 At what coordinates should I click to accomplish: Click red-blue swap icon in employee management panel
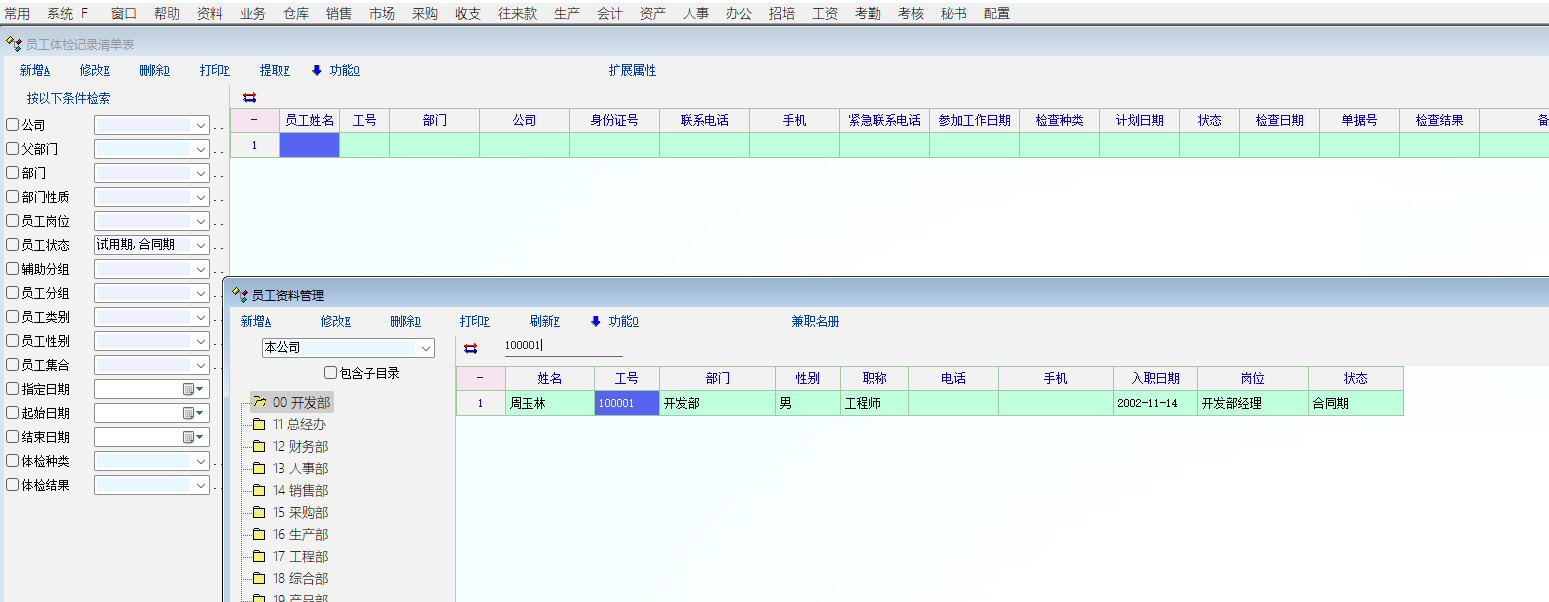click(471, 348)
